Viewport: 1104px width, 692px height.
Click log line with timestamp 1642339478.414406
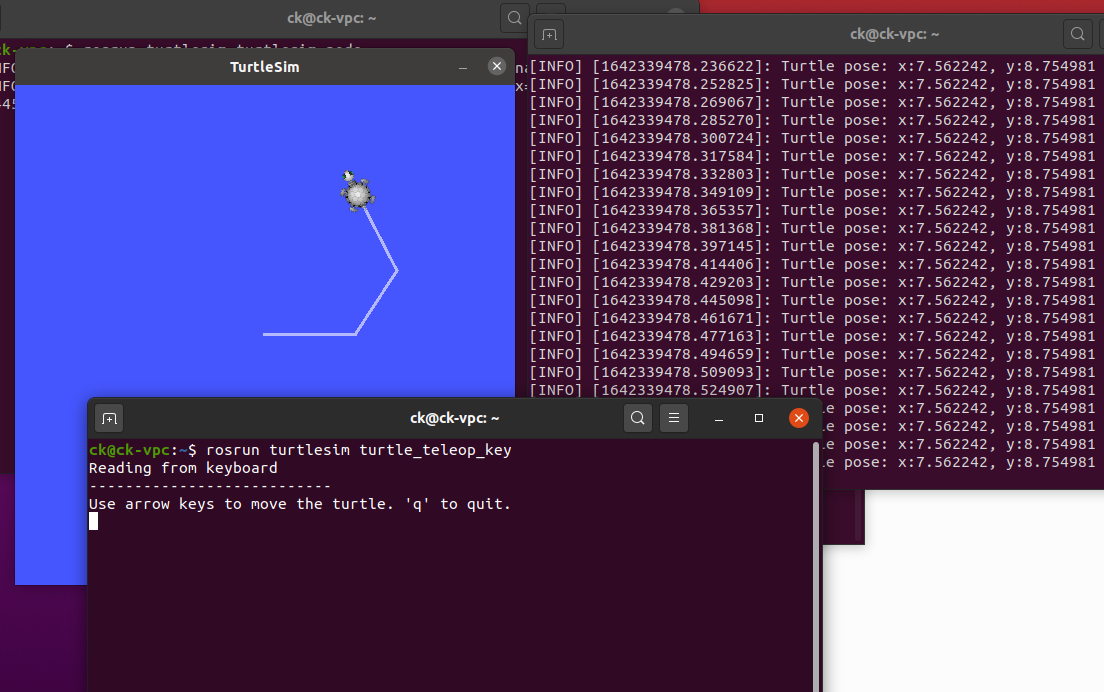(x=813, y=265)
